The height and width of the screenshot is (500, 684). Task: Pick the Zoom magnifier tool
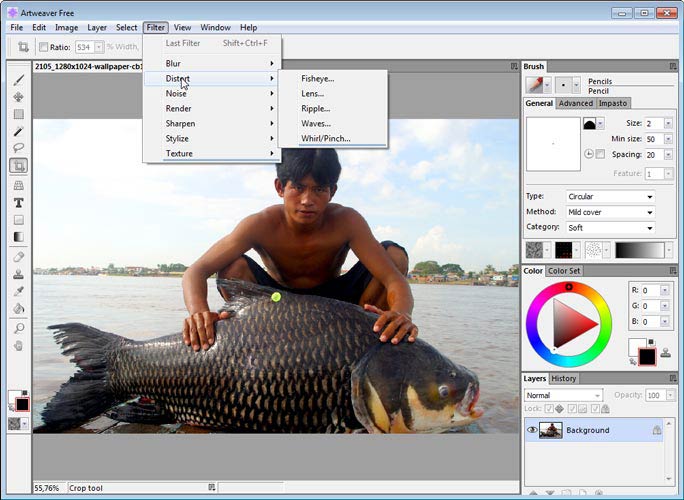(x=19, y=328)
